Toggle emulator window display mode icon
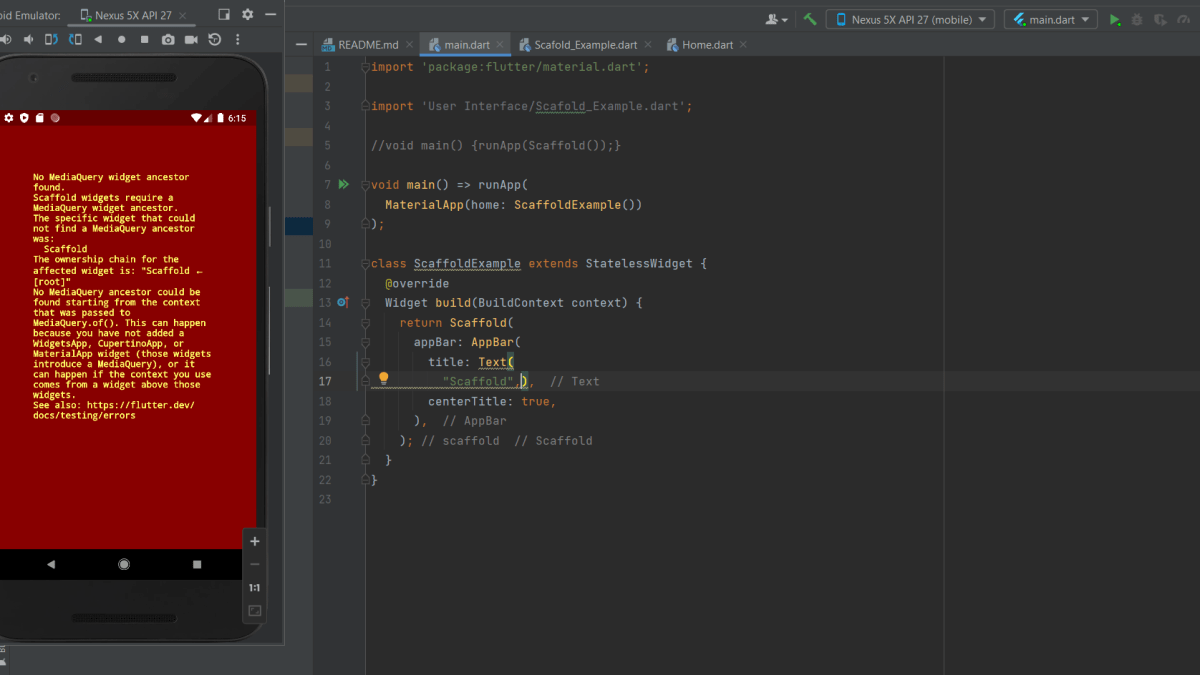 [x=224, y=16]
